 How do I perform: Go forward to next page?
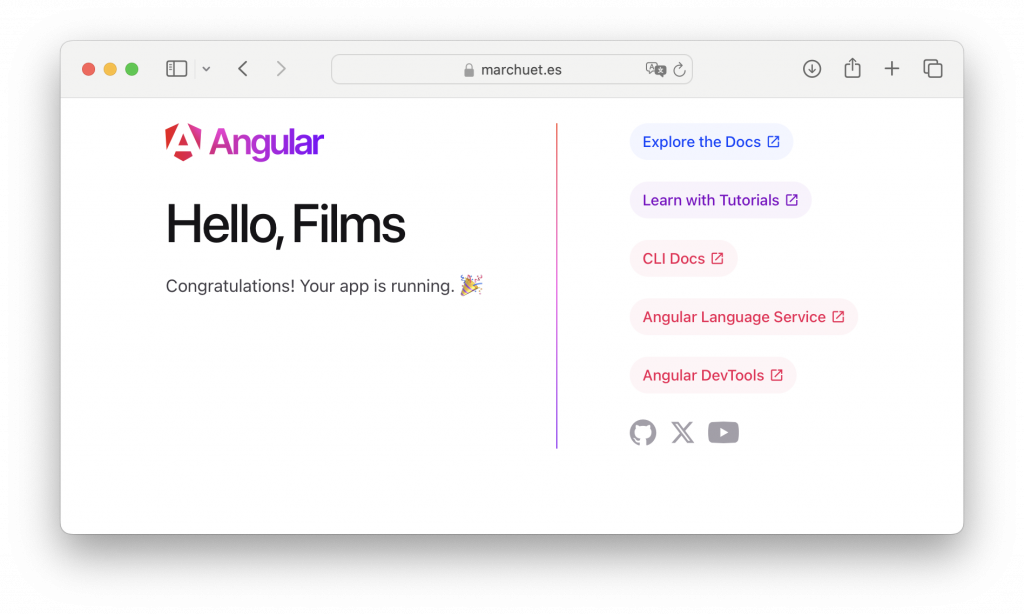click(281, 69)
